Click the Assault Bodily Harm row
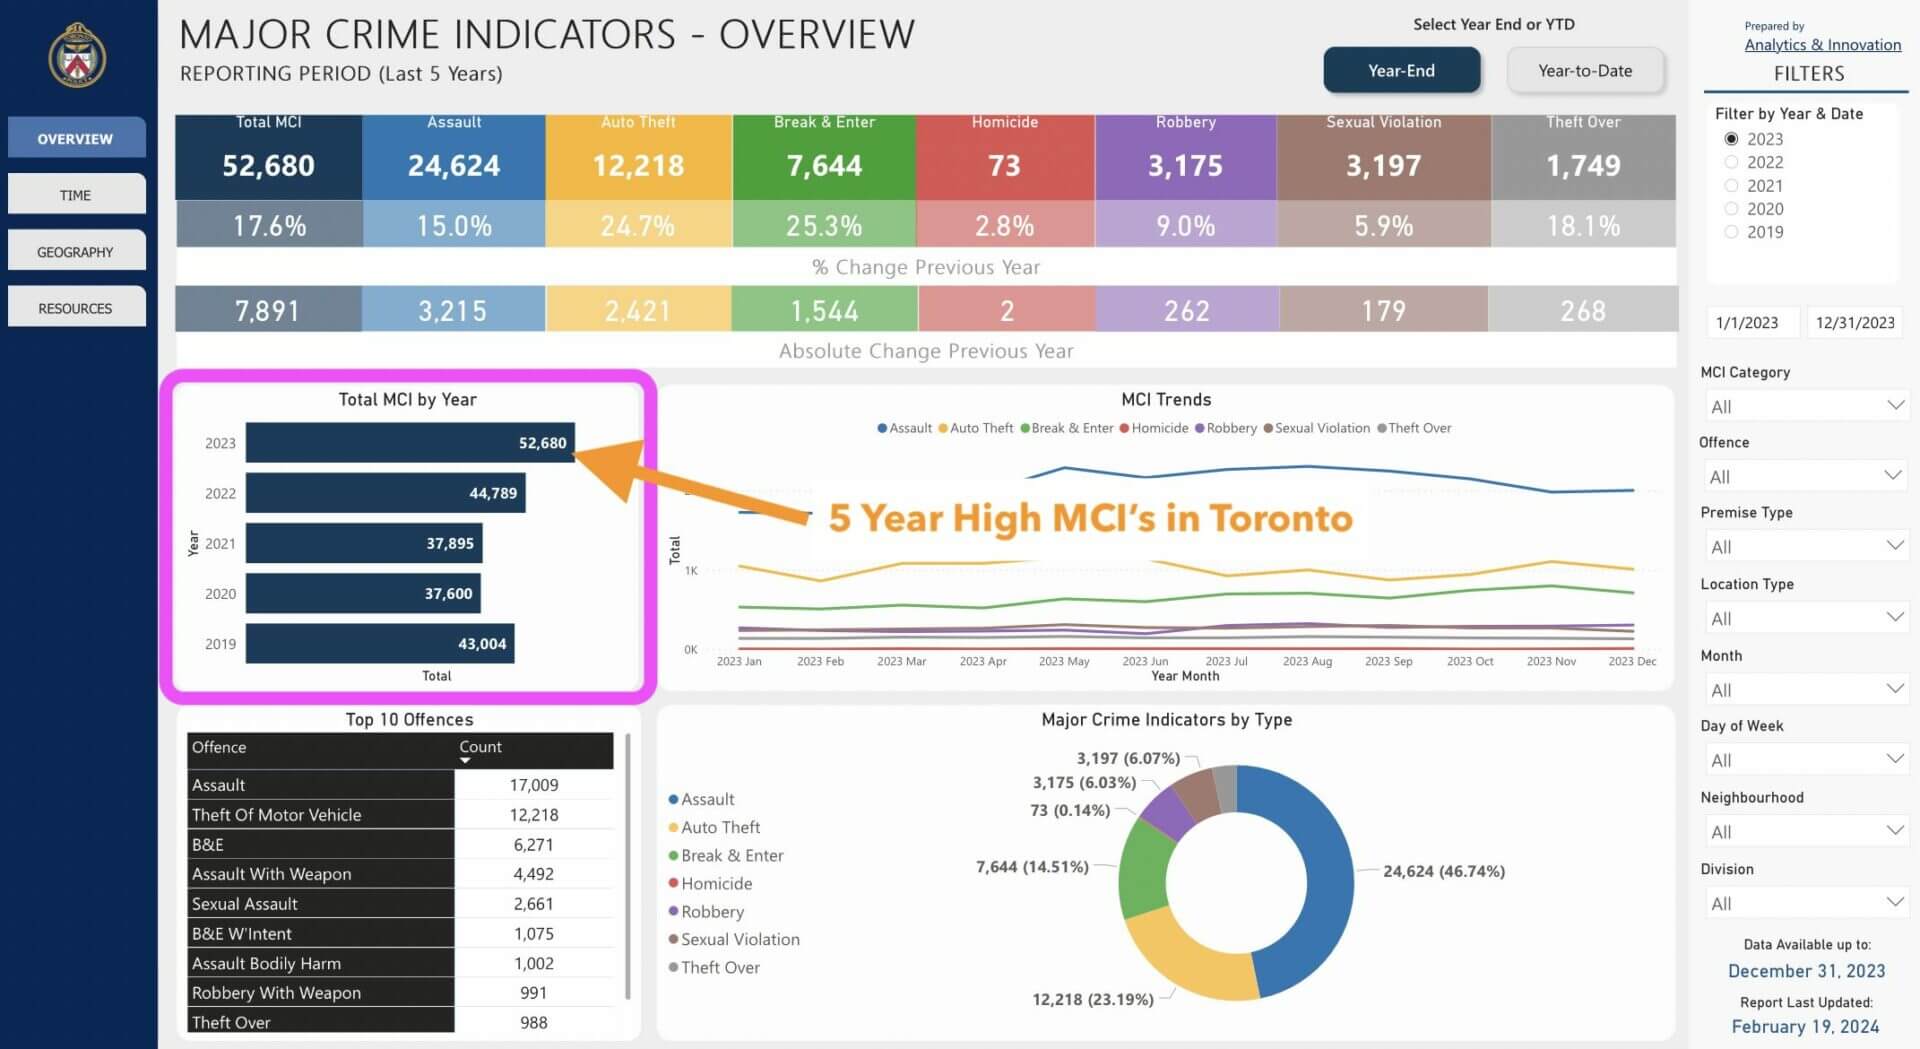Viewport: 1920px width, 1049px height. click(x=400, y=963)
